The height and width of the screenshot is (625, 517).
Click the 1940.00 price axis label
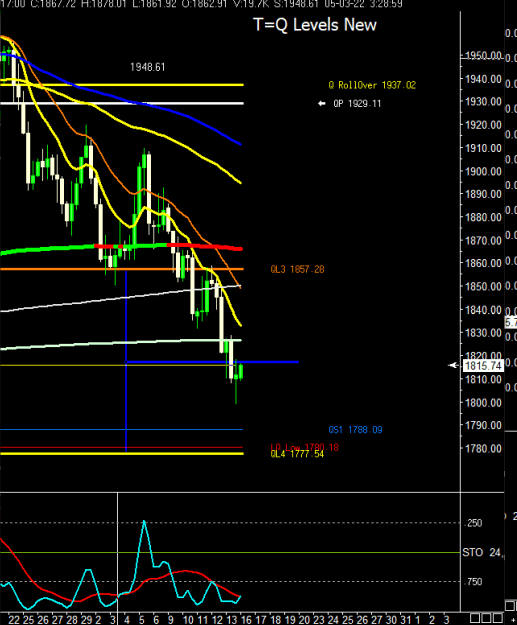click(484, 79)
